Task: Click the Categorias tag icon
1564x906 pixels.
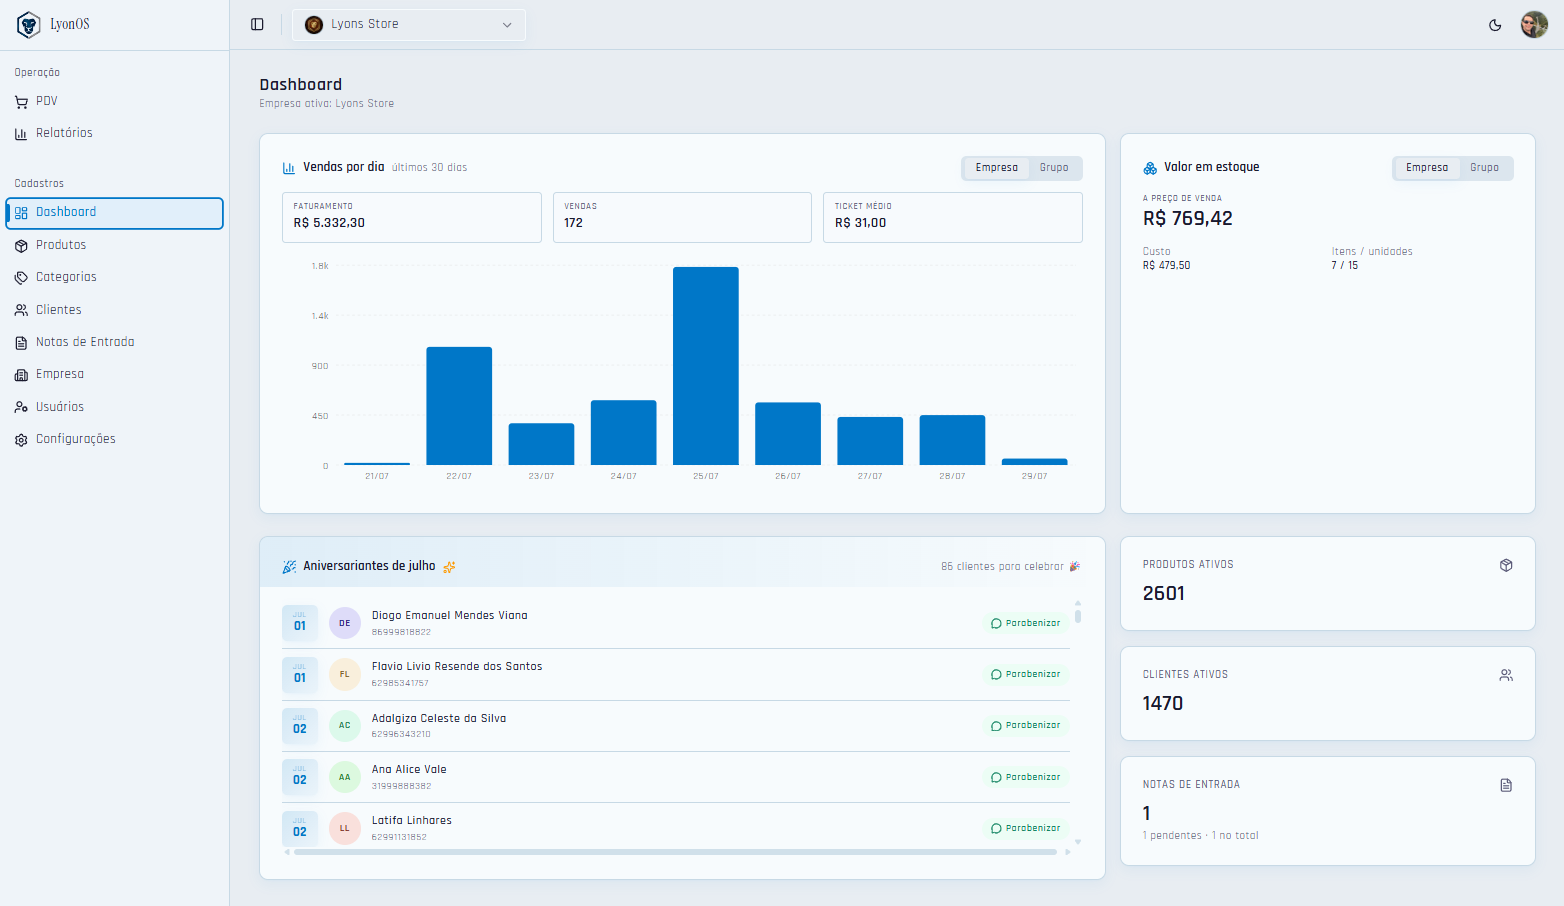Action: point(21,278)
